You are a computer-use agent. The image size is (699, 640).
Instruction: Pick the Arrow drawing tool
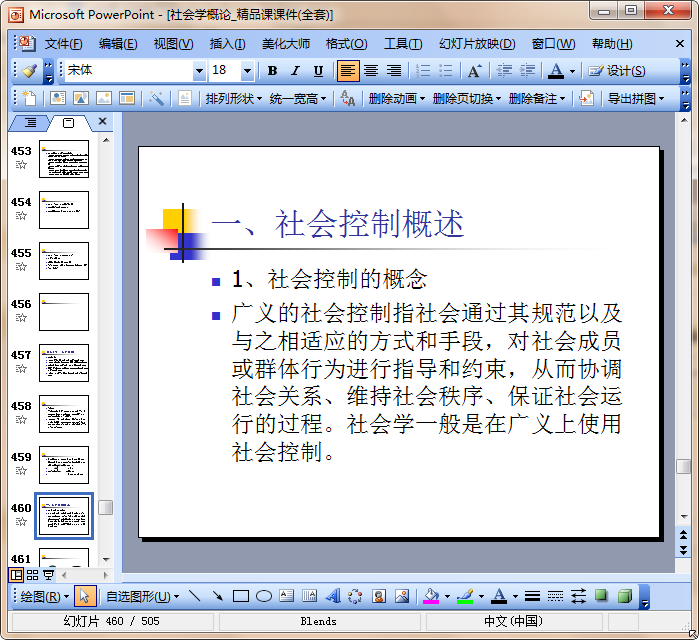tap(217, 596)
